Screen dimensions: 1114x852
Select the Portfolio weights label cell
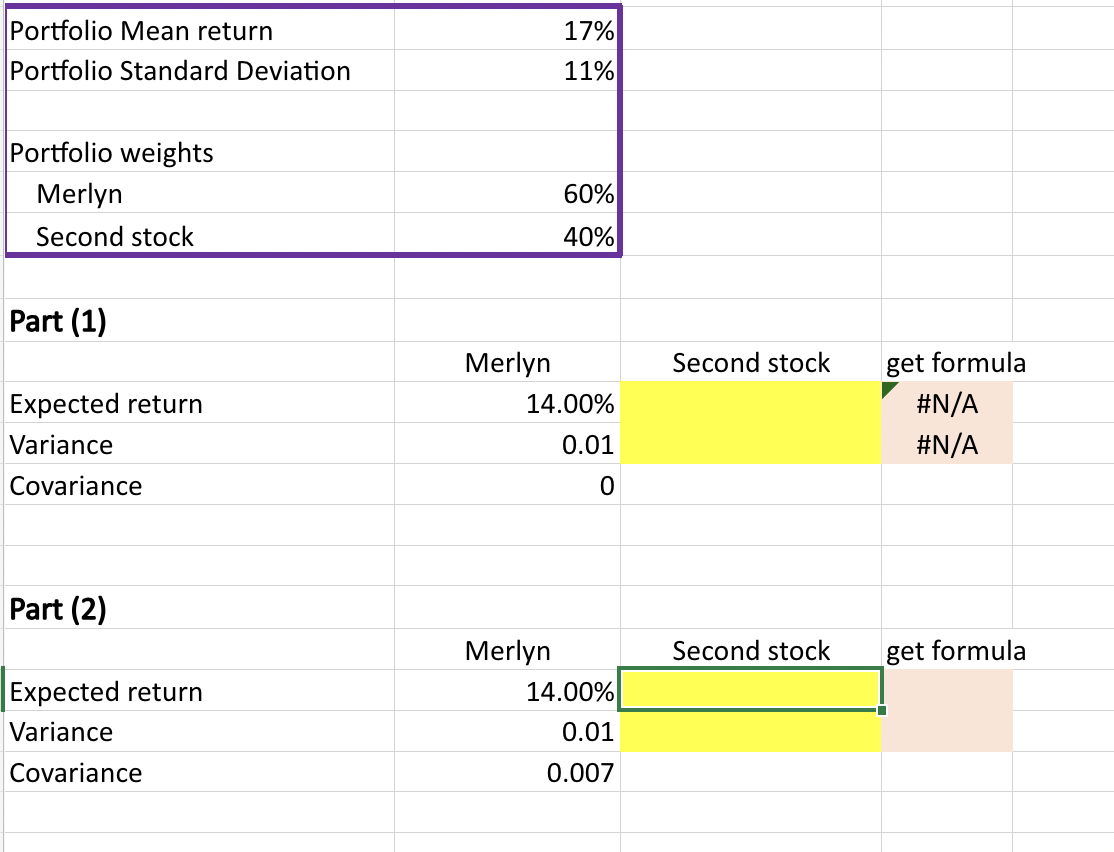[199, 153]
